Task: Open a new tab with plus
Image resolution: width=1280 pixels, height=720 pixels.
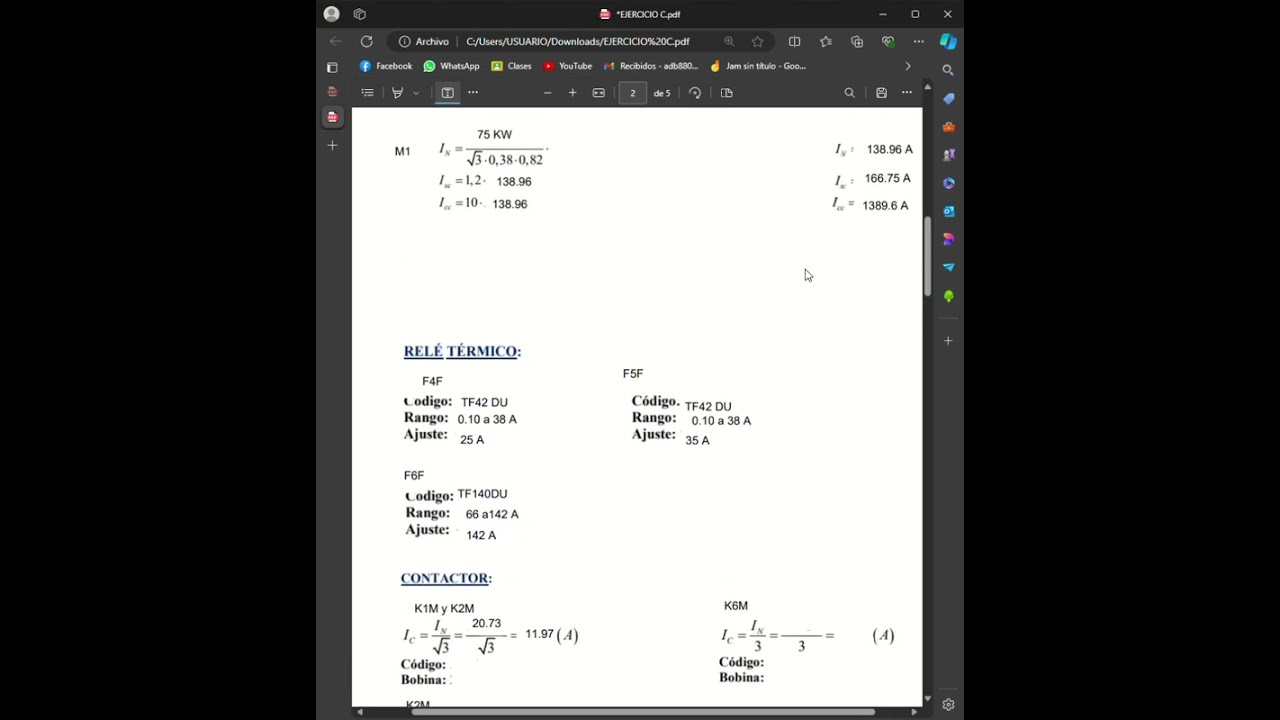Action: point(332,145)
